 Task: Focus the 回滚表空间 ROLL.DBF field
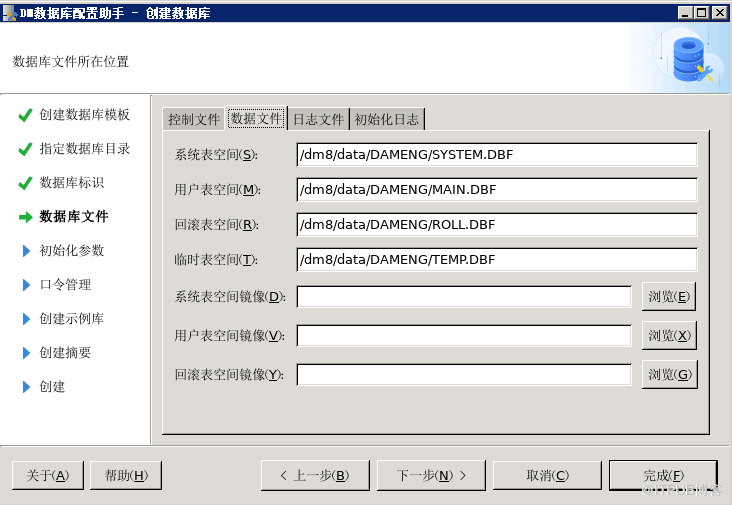pos(497,224)
